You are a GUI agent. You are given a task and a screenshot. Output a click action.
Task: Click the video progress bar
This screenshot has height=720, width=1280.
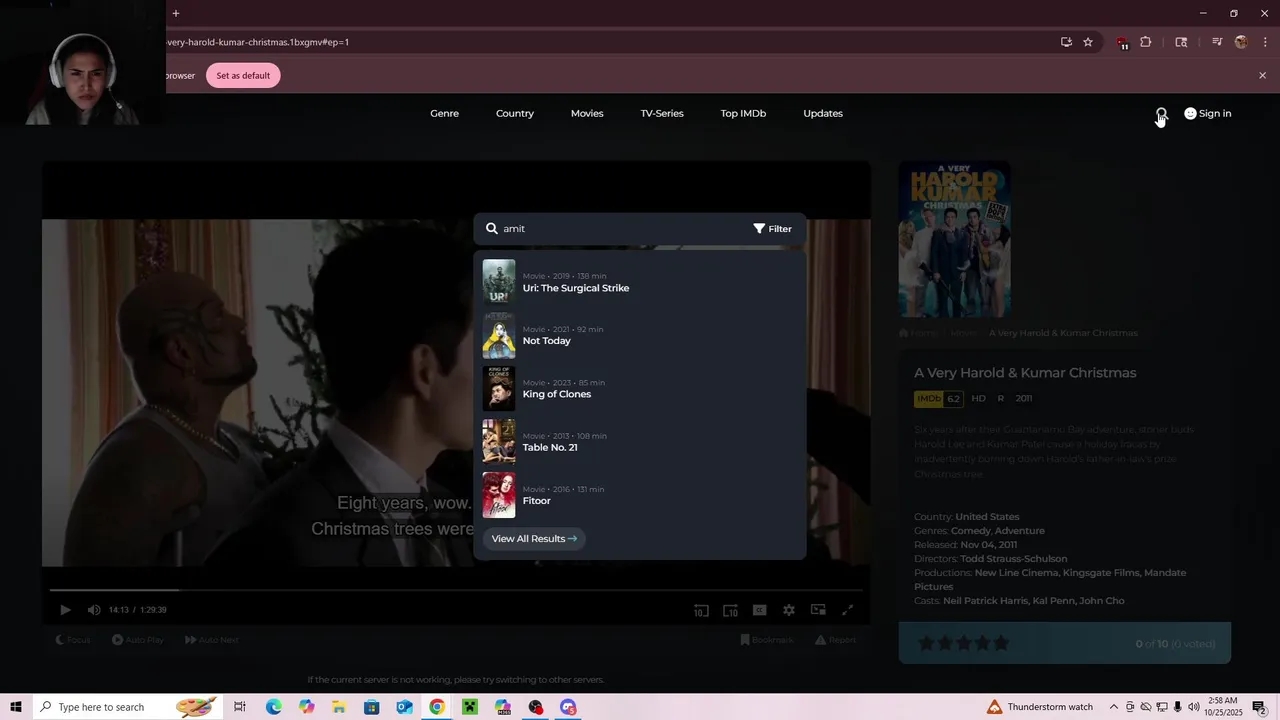click(x=456, y=590)
